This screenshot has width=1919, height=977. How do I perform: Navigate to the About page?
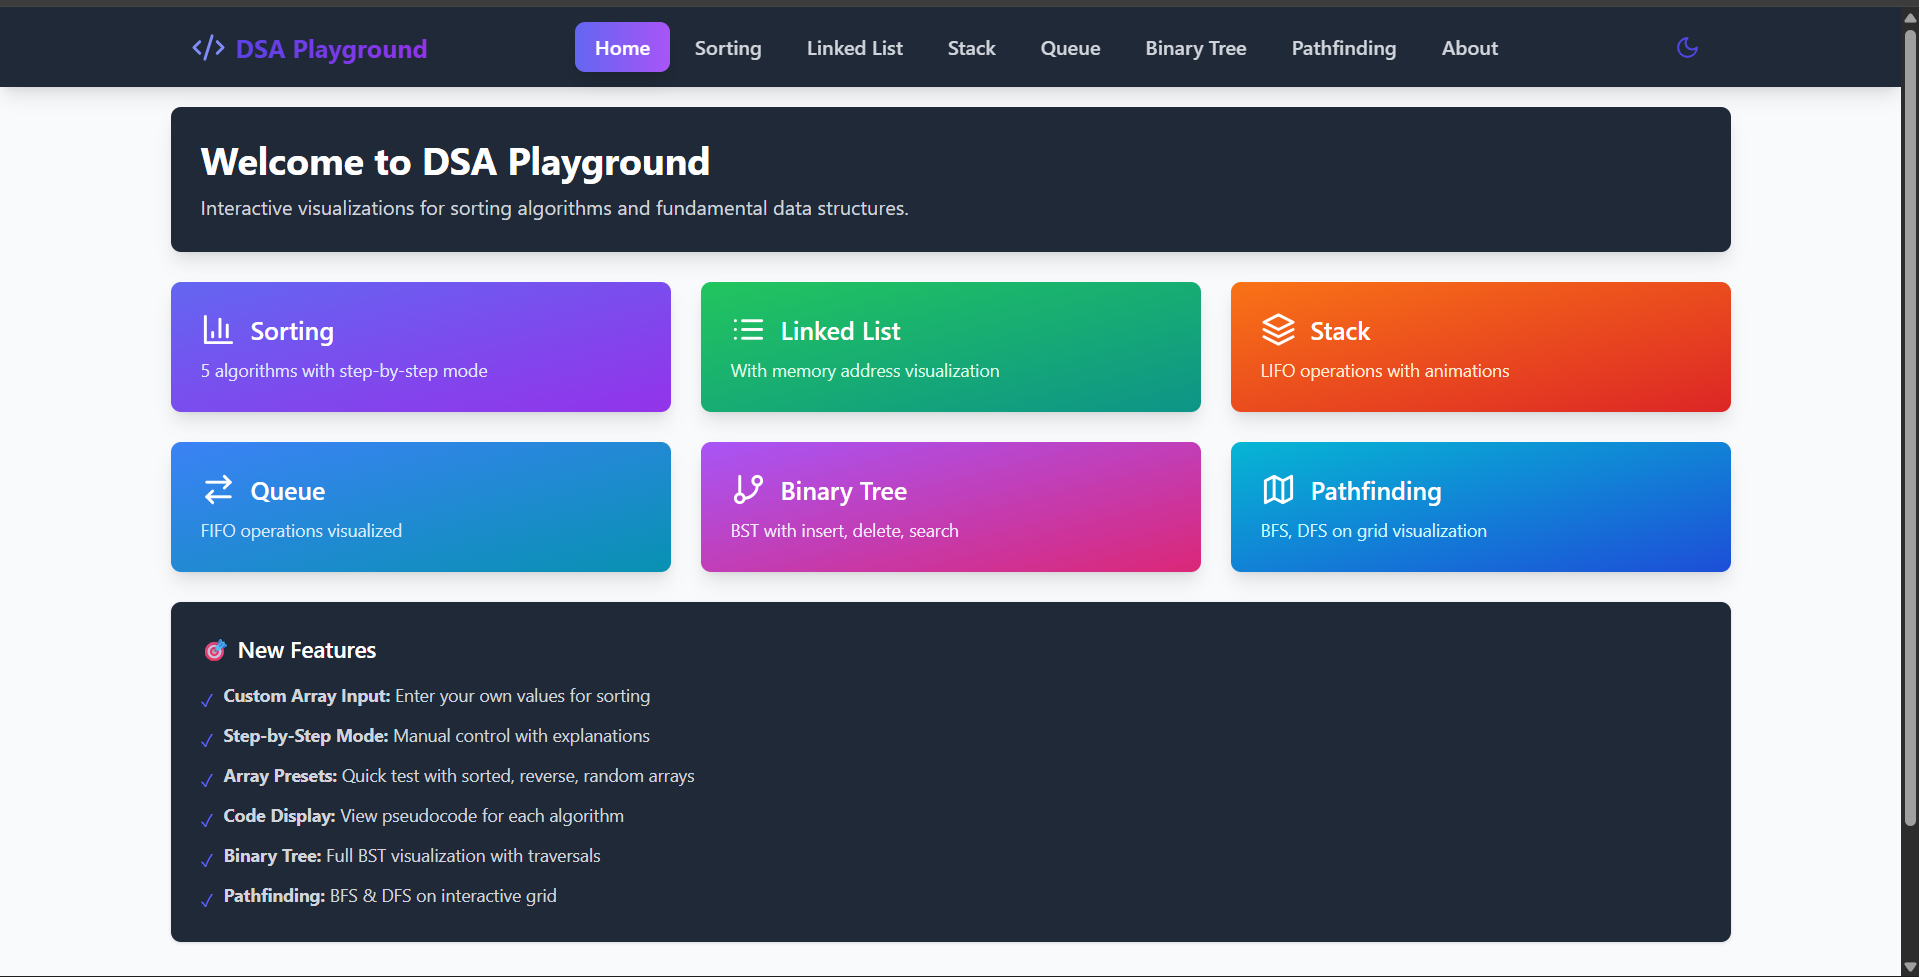[1469, 47]
